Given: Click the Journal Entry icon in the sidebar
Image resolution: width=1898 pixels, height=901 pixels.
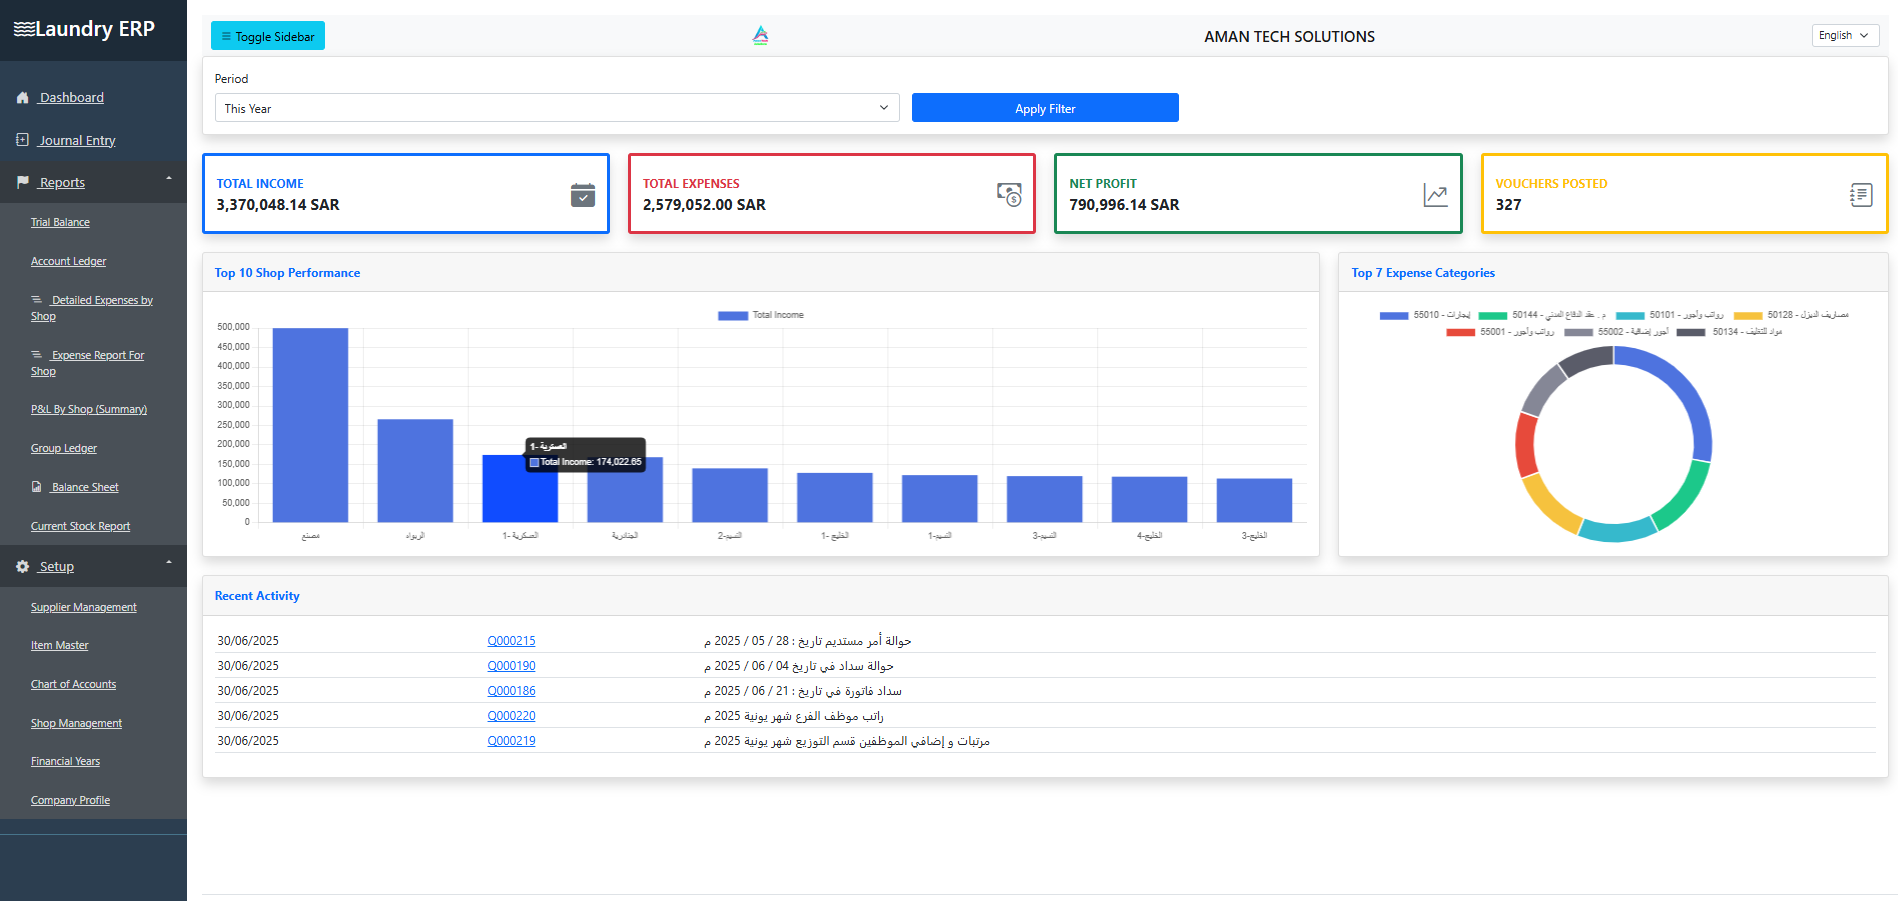Looking at the screenshot, I should click(22, 140).
